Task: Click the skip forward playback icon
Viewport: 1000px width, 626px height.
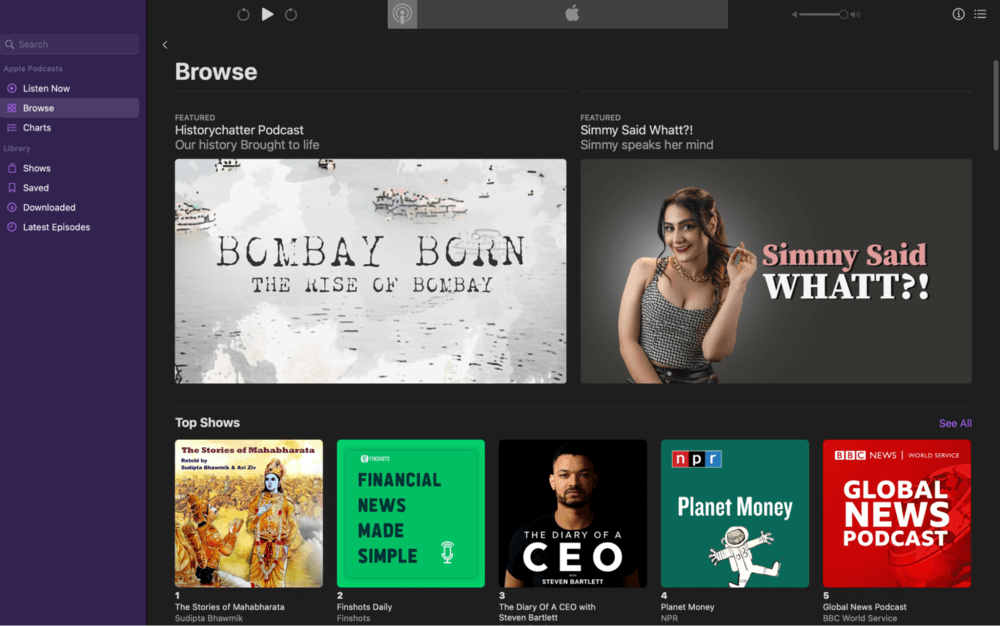Action: [x=291, y=14]
